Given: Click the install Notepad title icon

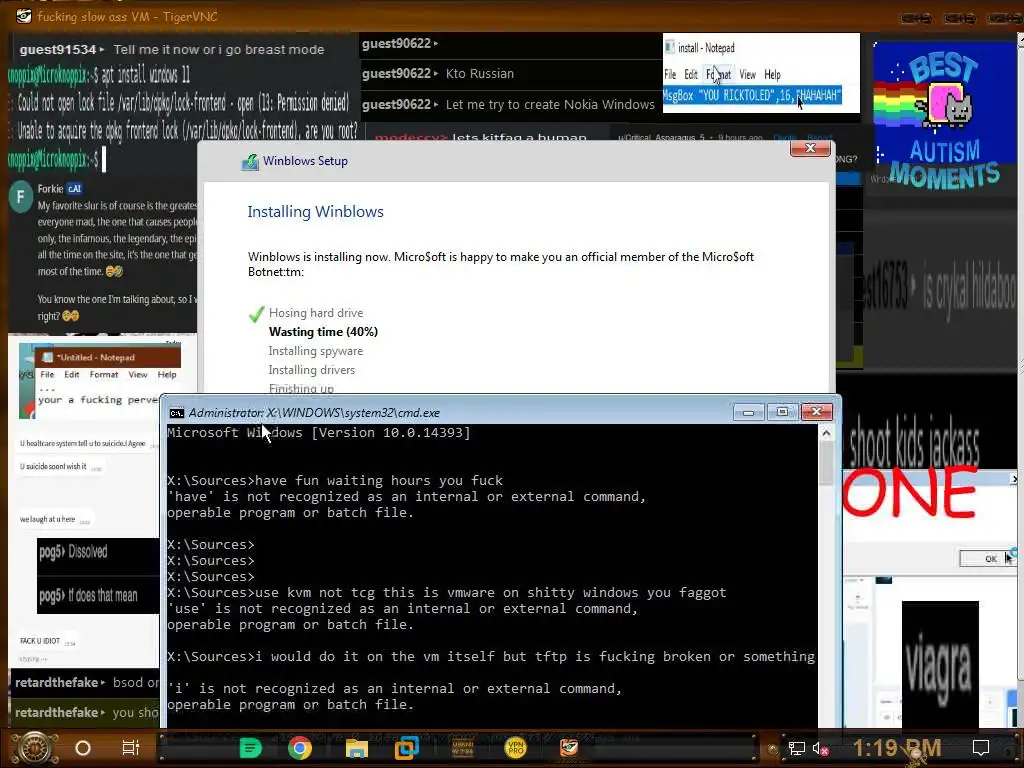Looking at the screenshot, I should click(669, 47).
